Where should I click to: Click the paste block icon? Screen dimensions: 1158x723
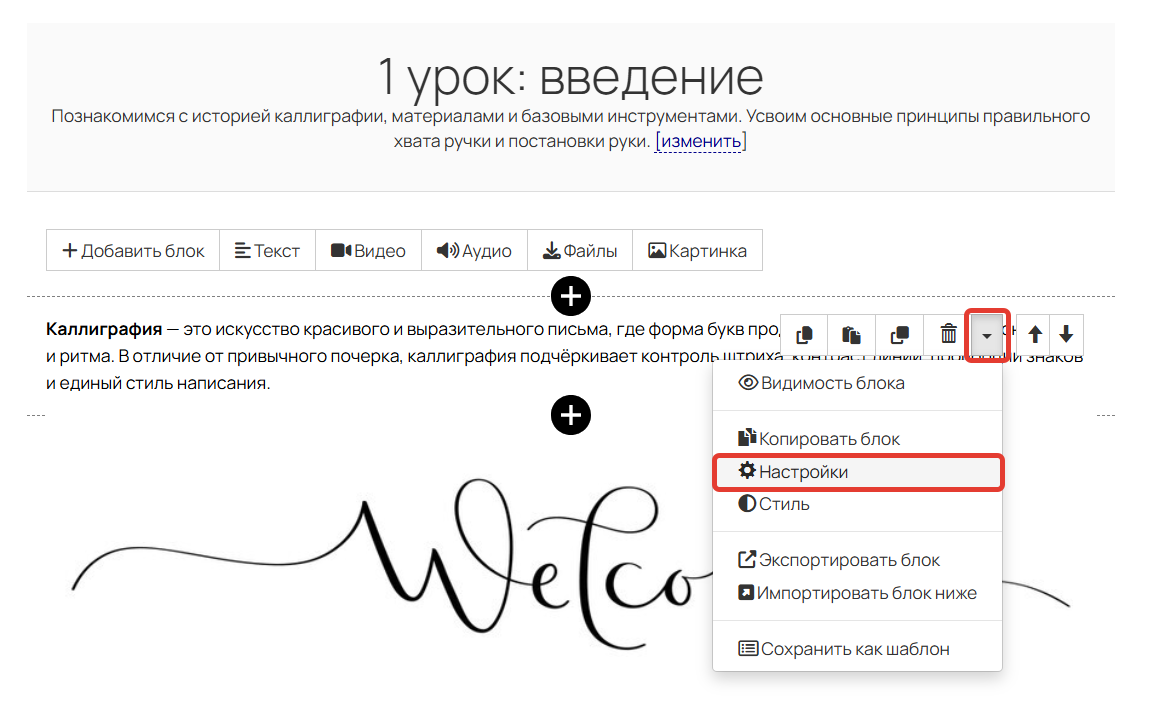tap(851, 334)
